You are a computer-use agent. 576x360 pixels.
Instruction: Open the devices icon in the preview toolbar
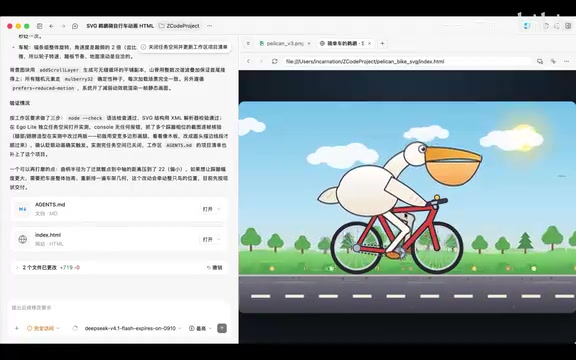point(540,61)
